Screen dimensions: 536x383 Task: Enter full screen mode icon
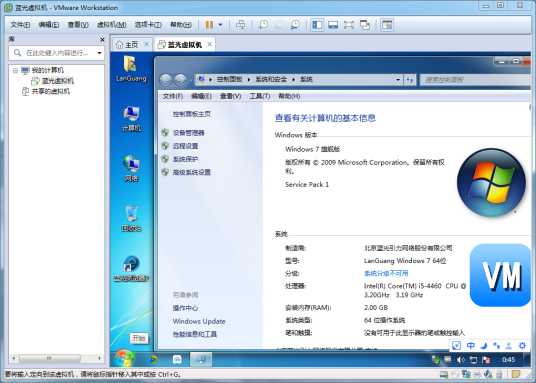(349, 25)
